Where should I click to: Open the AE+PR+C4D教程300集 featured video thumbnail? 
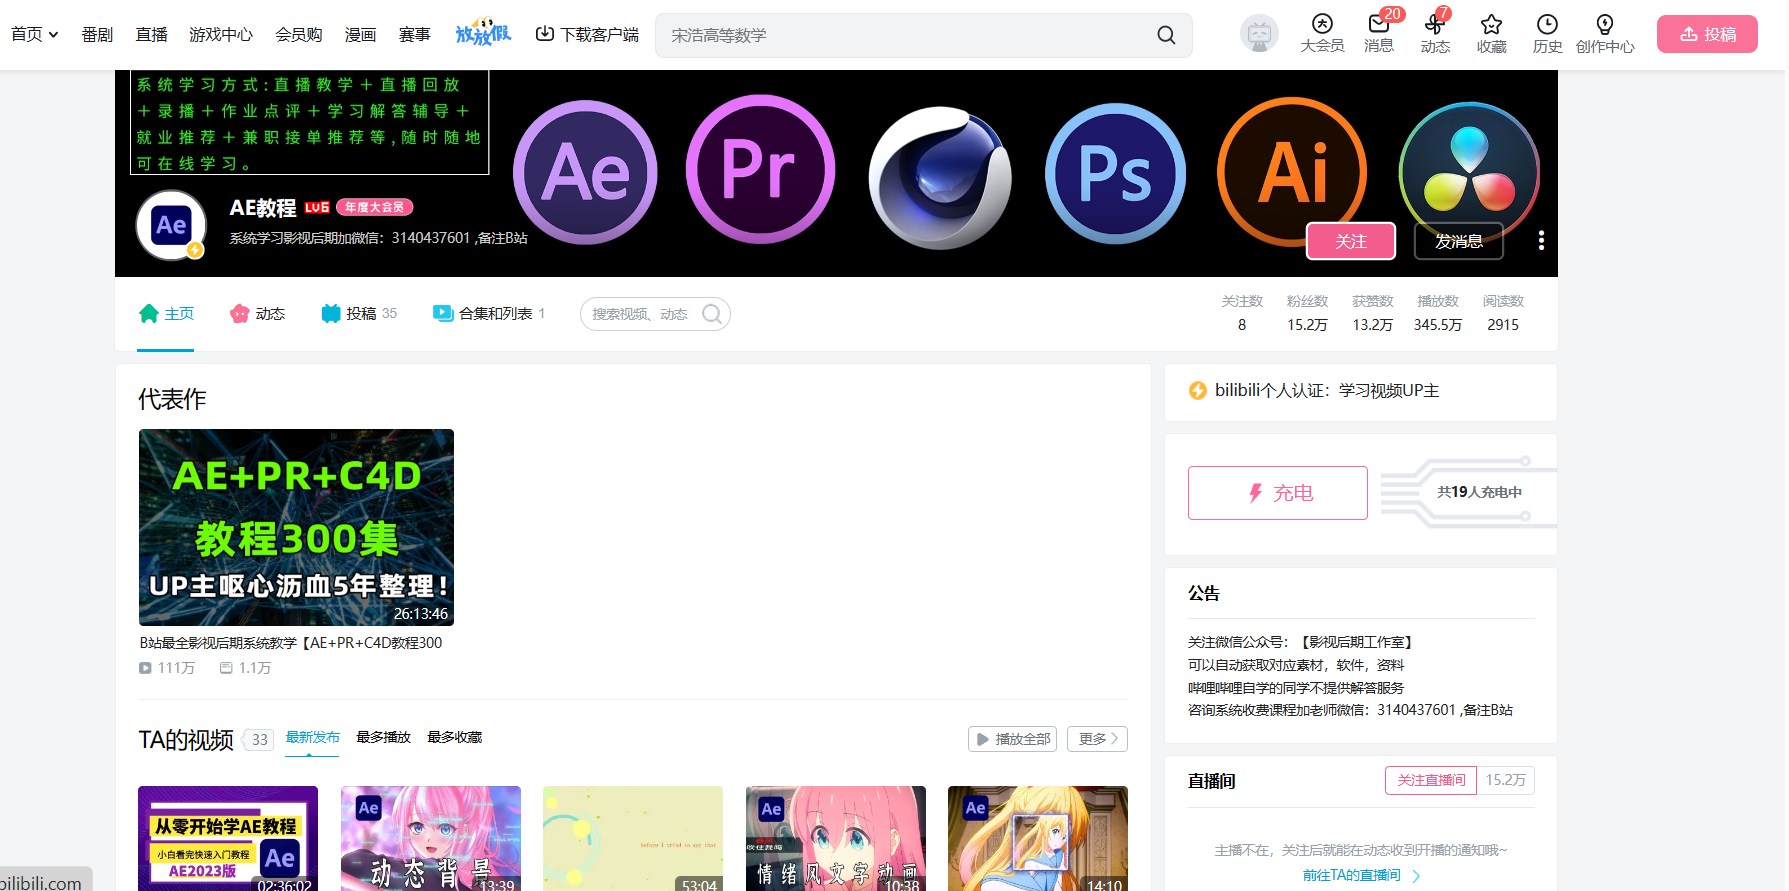[296, 527]
